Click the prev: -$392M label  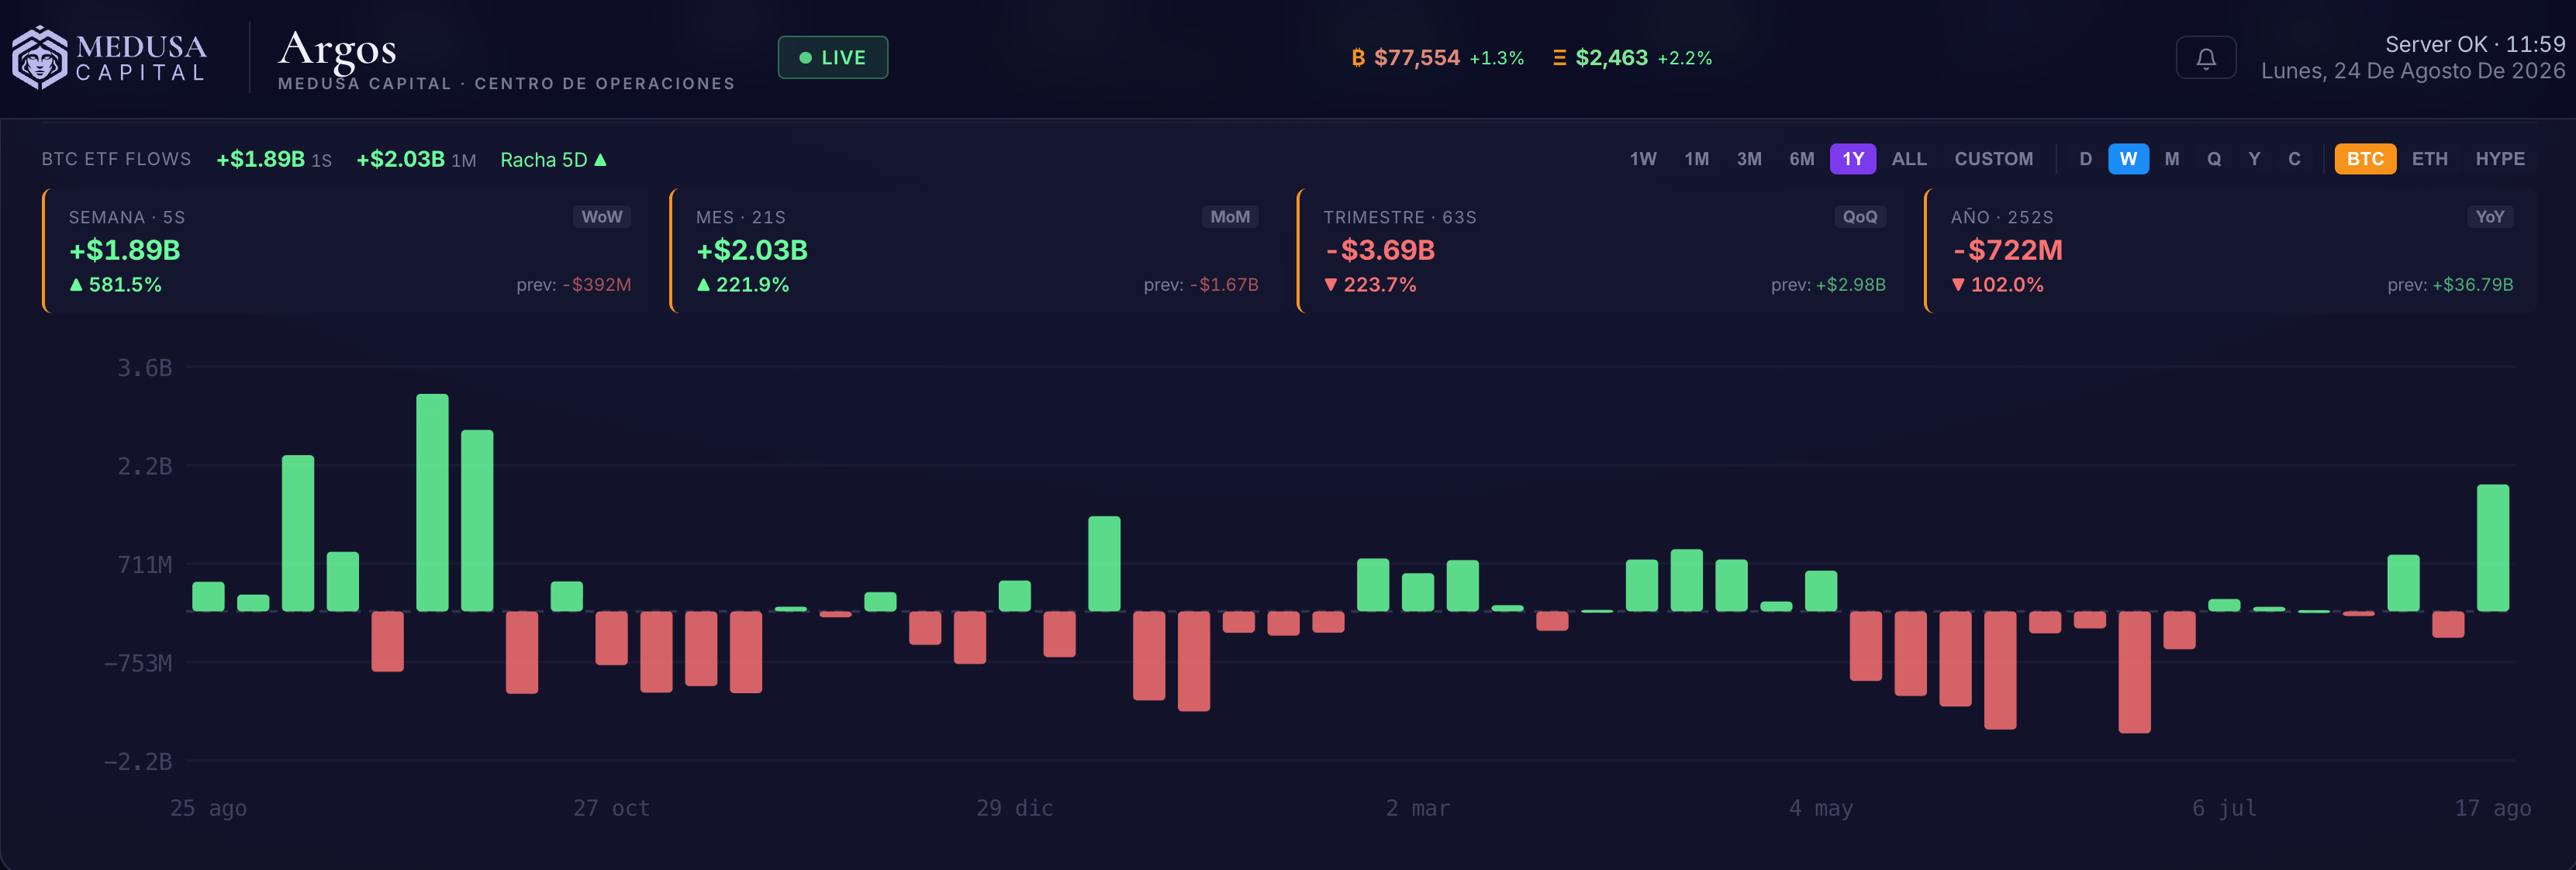[573, 285]
